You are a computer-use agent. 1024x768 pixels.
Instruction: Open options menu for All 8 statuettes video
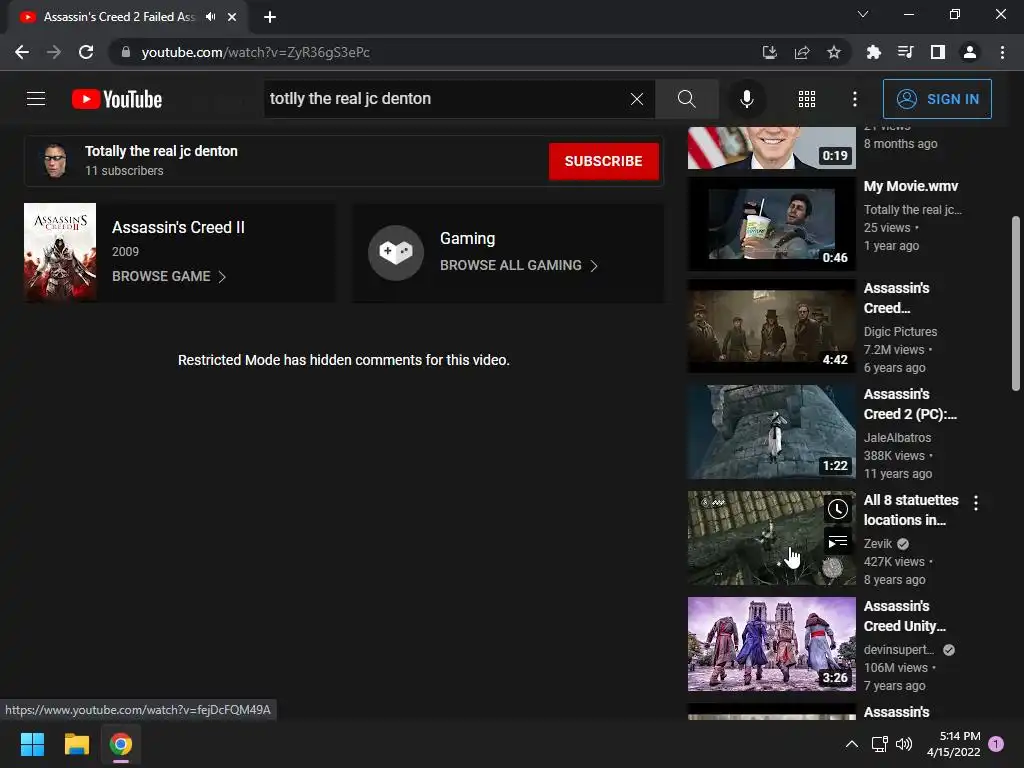click(x=976, y=502)
